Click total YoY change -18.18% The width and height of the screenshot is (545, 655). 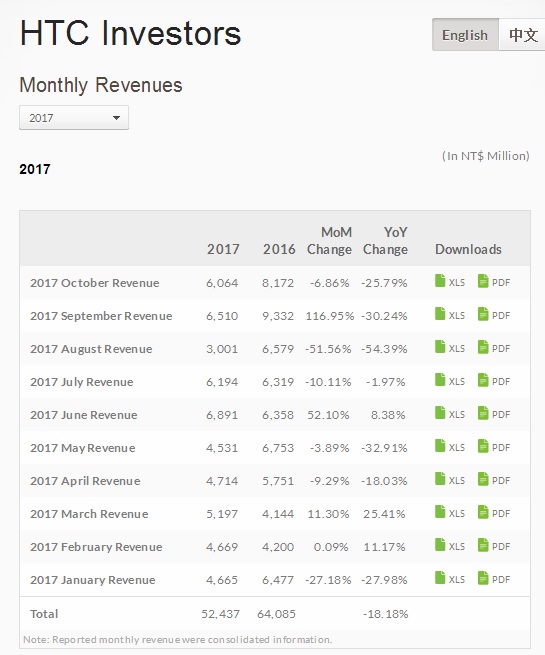point(385,614)
